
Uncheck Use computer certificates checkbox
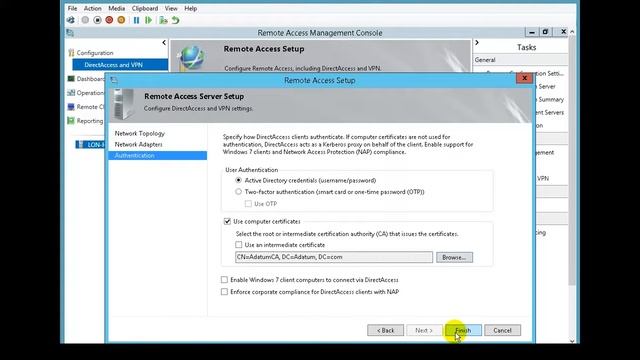tap(227, 221)
